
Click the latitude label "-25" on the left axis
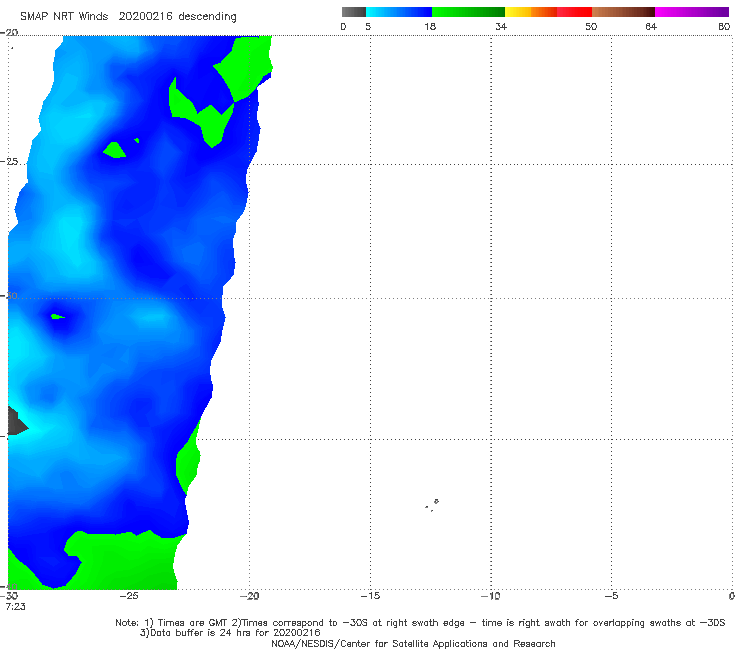tap(9, 162)
